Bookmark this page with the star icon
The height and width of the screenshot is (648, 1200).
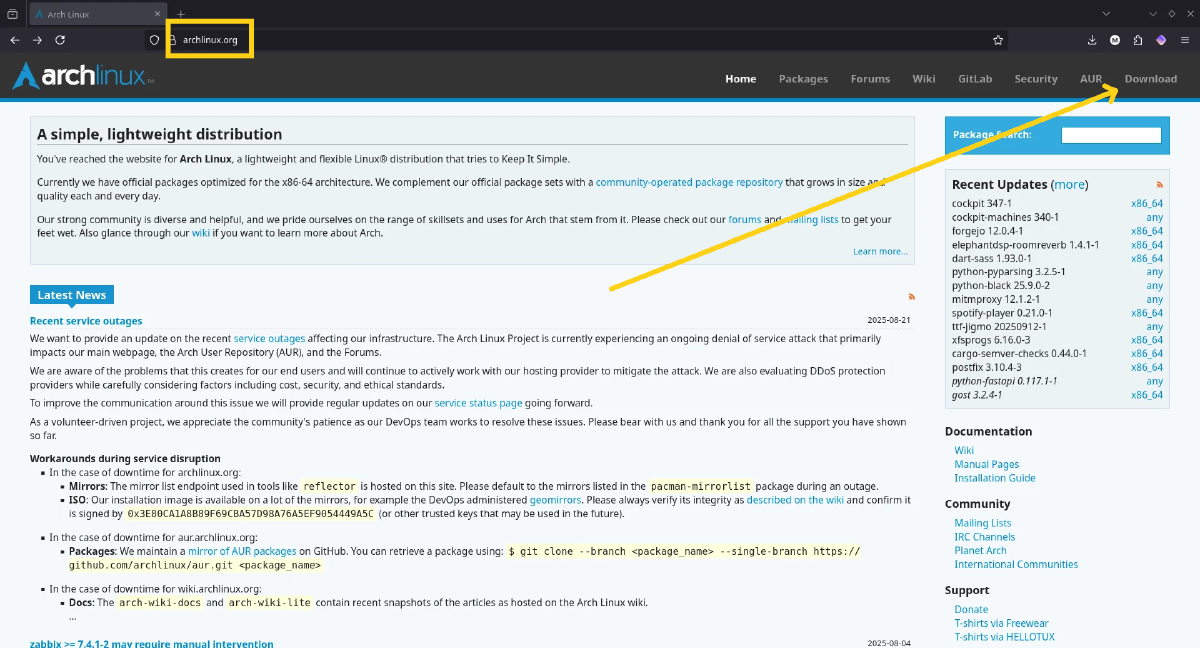click(997, 40)
